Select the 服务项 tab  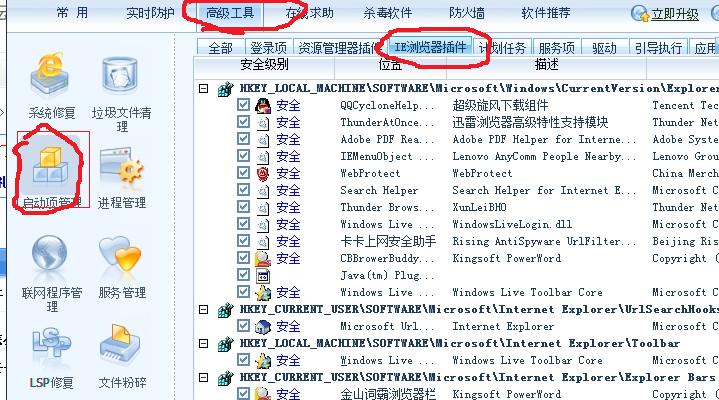tap(556, 48)
